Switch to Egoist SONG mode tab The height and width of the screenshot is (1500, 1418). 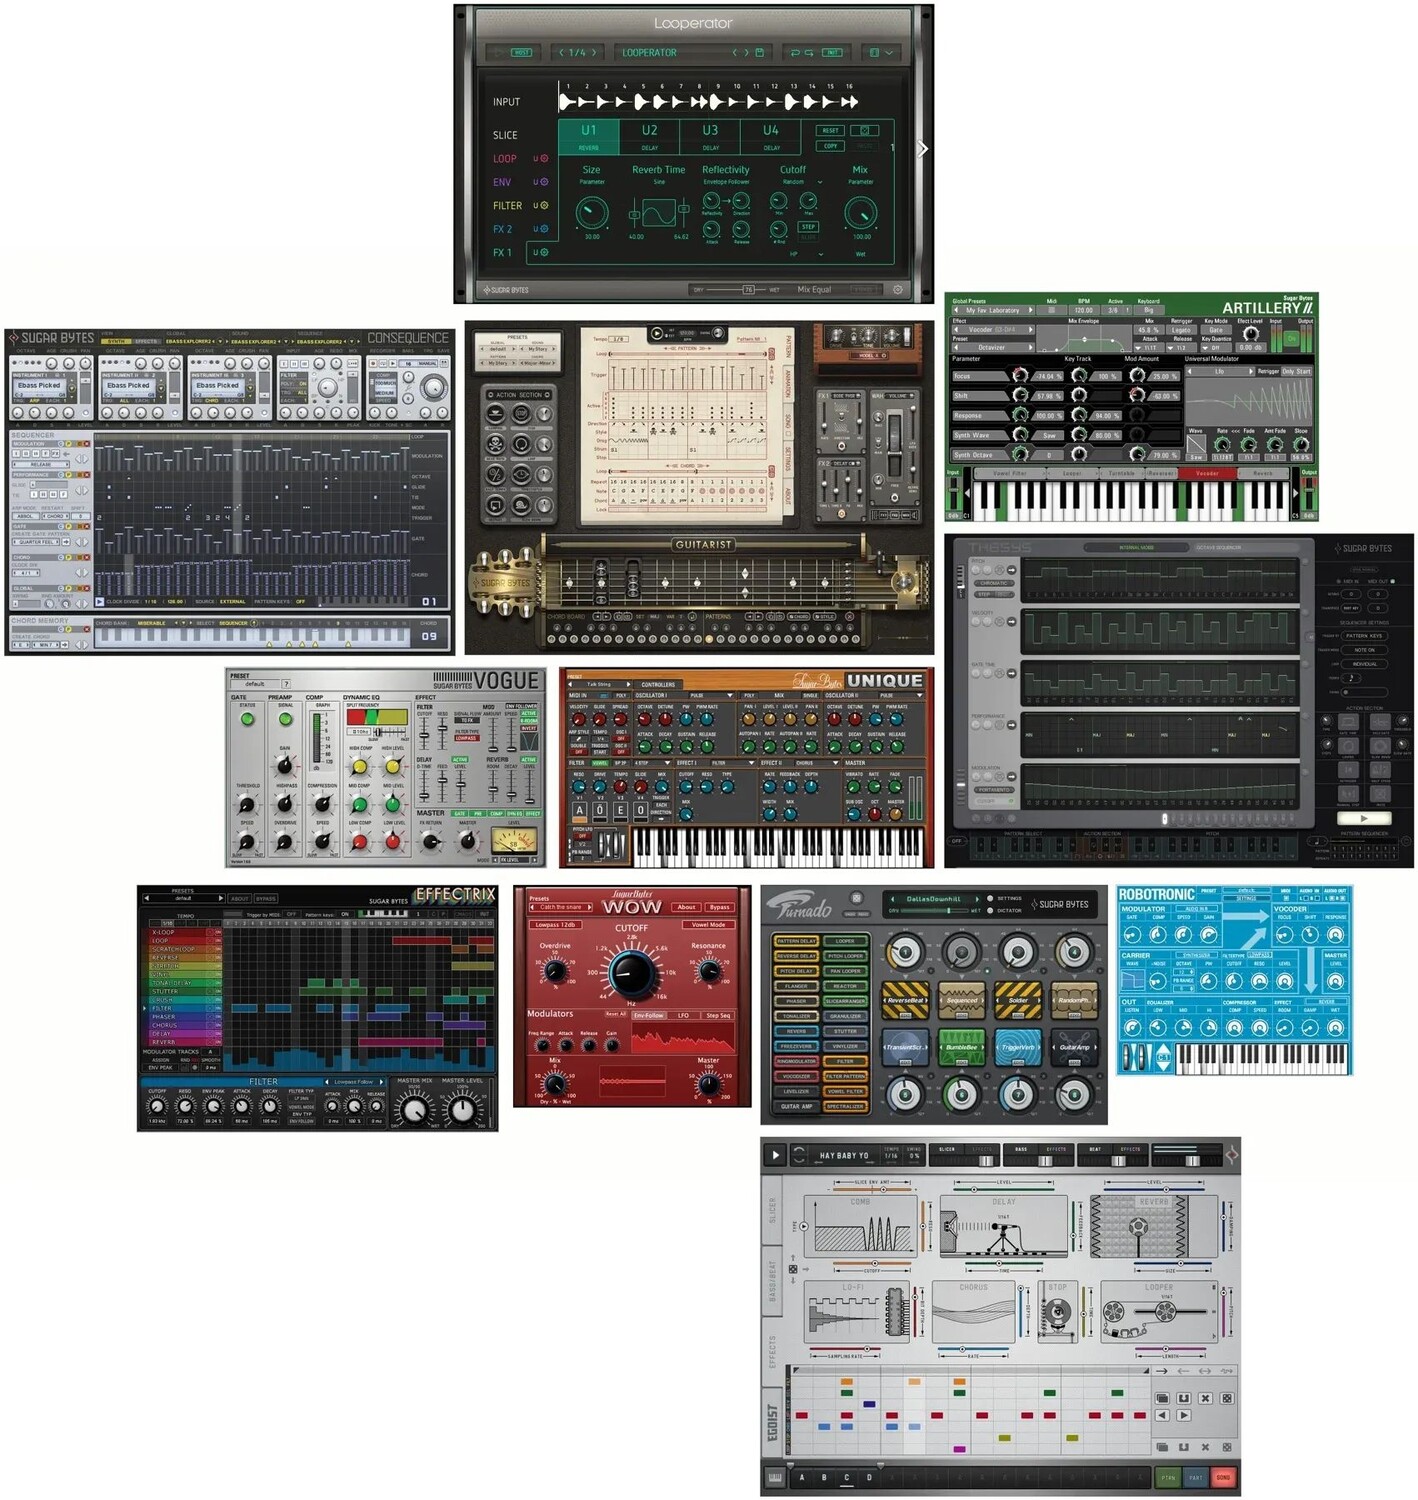(1223, 1477)
